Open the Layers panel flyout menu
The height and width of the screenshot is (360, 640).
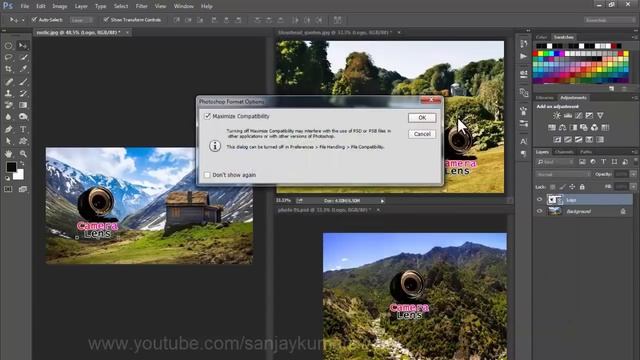(635, 152)
